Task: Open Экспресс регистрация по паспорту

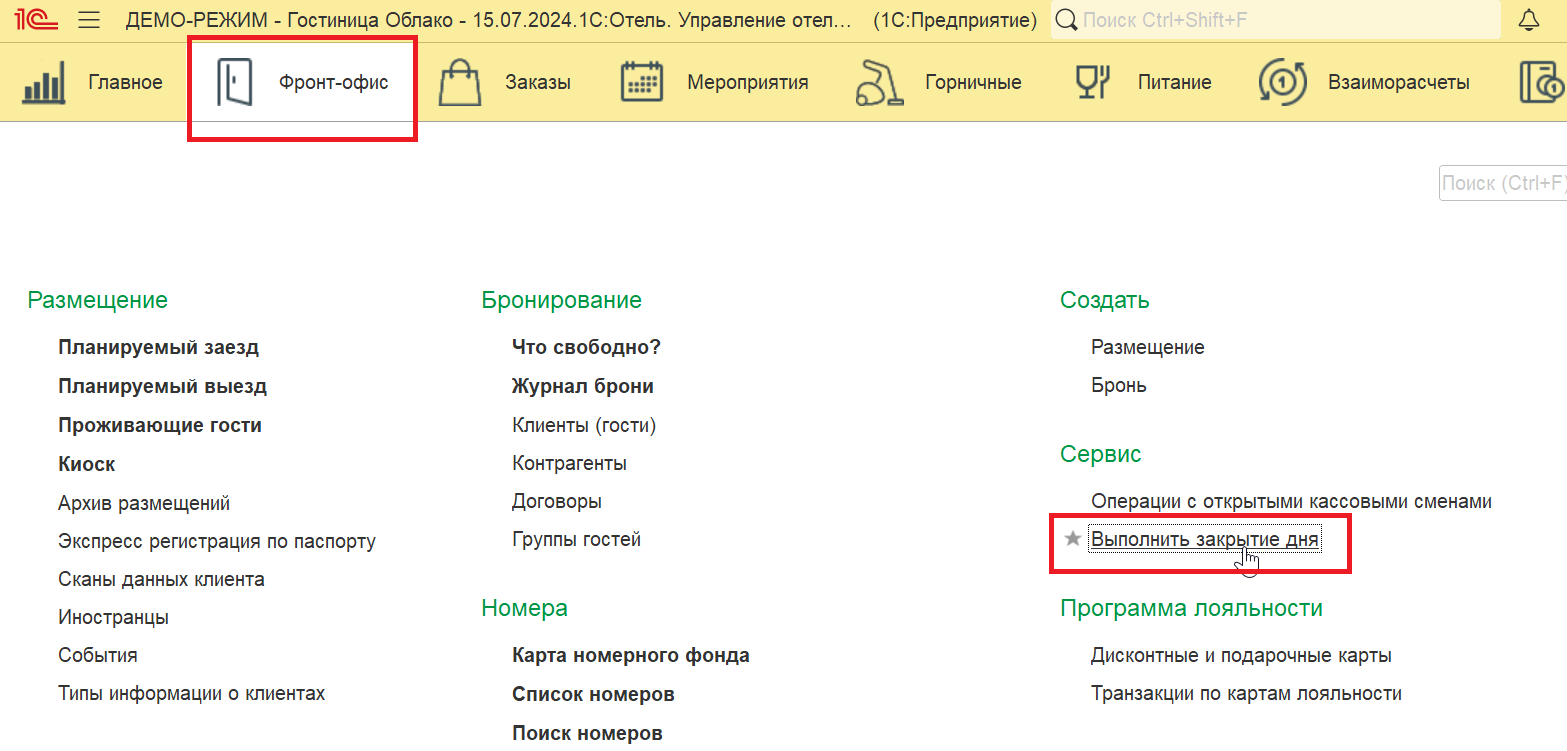Action: 217,542
